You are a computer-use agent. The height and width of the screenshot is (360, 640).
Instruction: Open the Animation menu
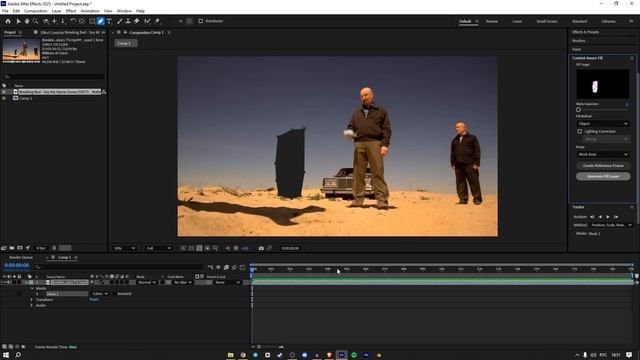pyautogui.click(x=90, y=11)
